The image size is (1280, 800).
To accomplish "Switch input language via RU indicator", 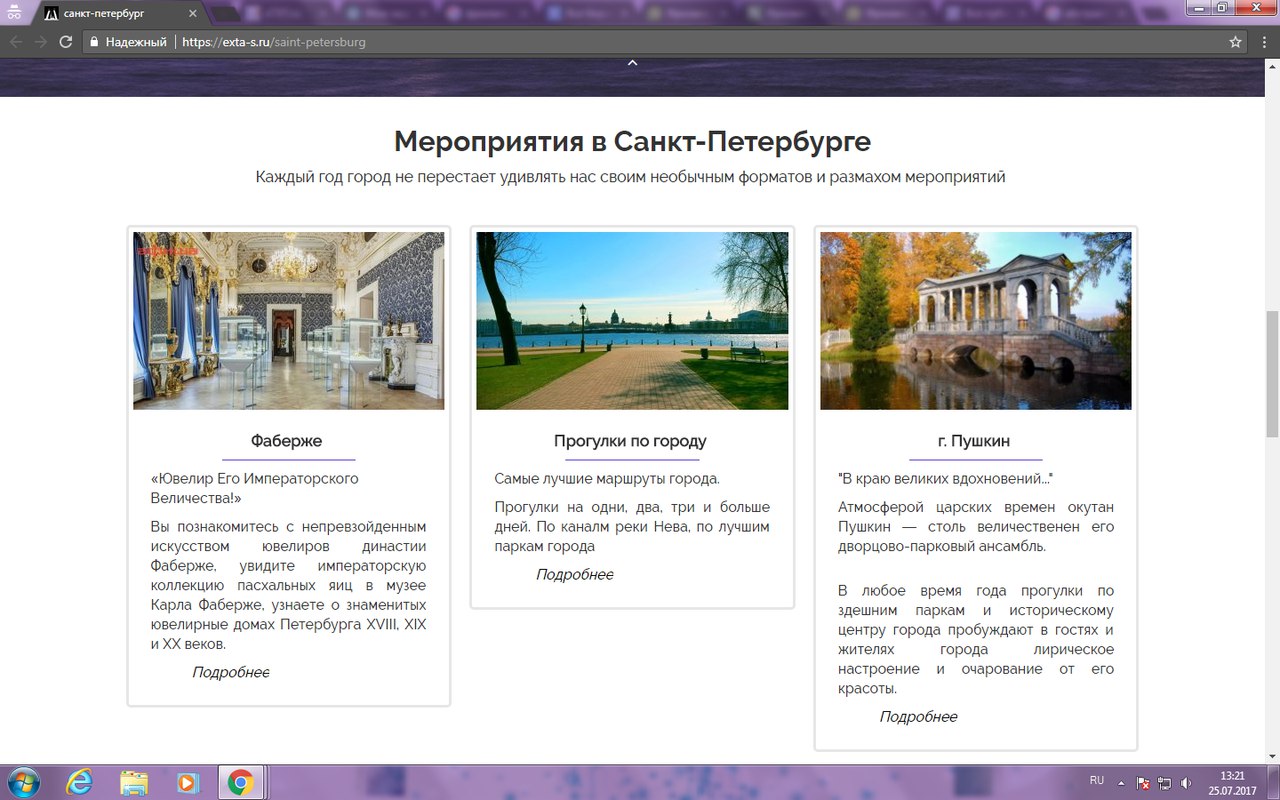I will (1097, 779).
